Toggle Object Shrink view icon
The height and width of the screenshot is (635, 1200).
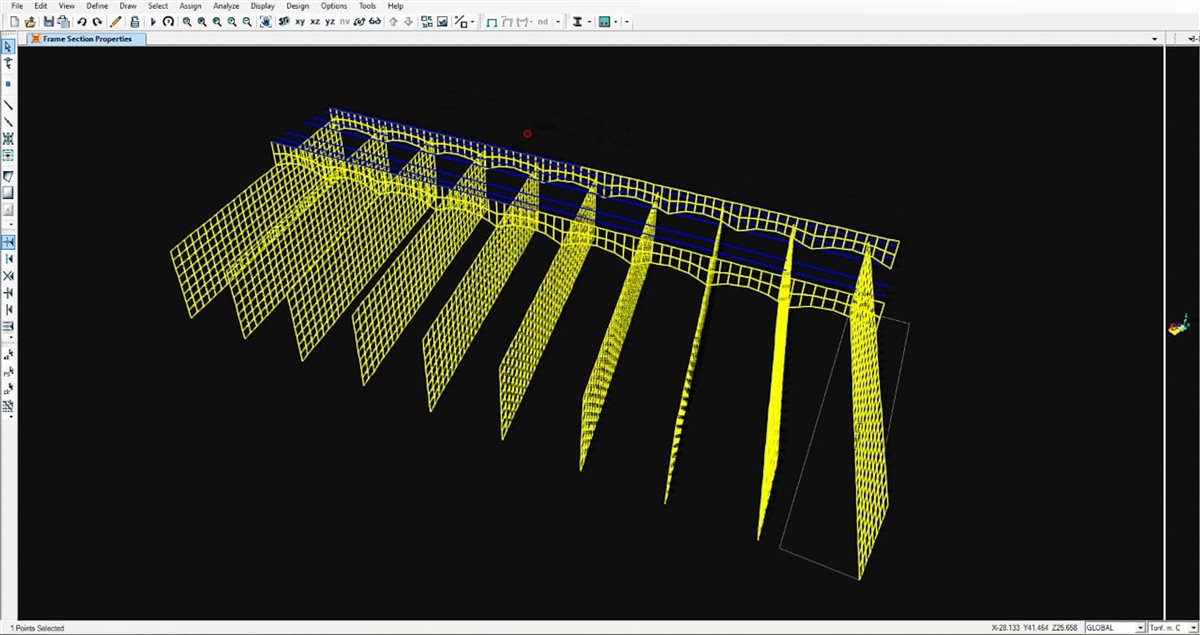point(427,21)
